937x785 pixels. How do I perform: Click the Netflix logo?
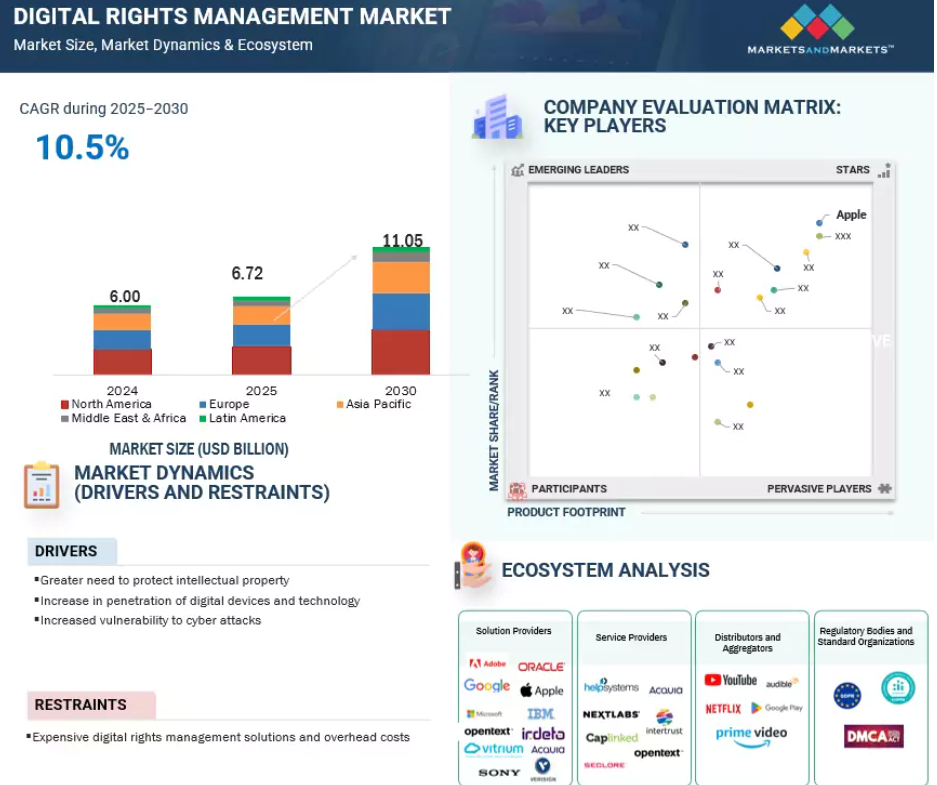[x=723, y=709]
